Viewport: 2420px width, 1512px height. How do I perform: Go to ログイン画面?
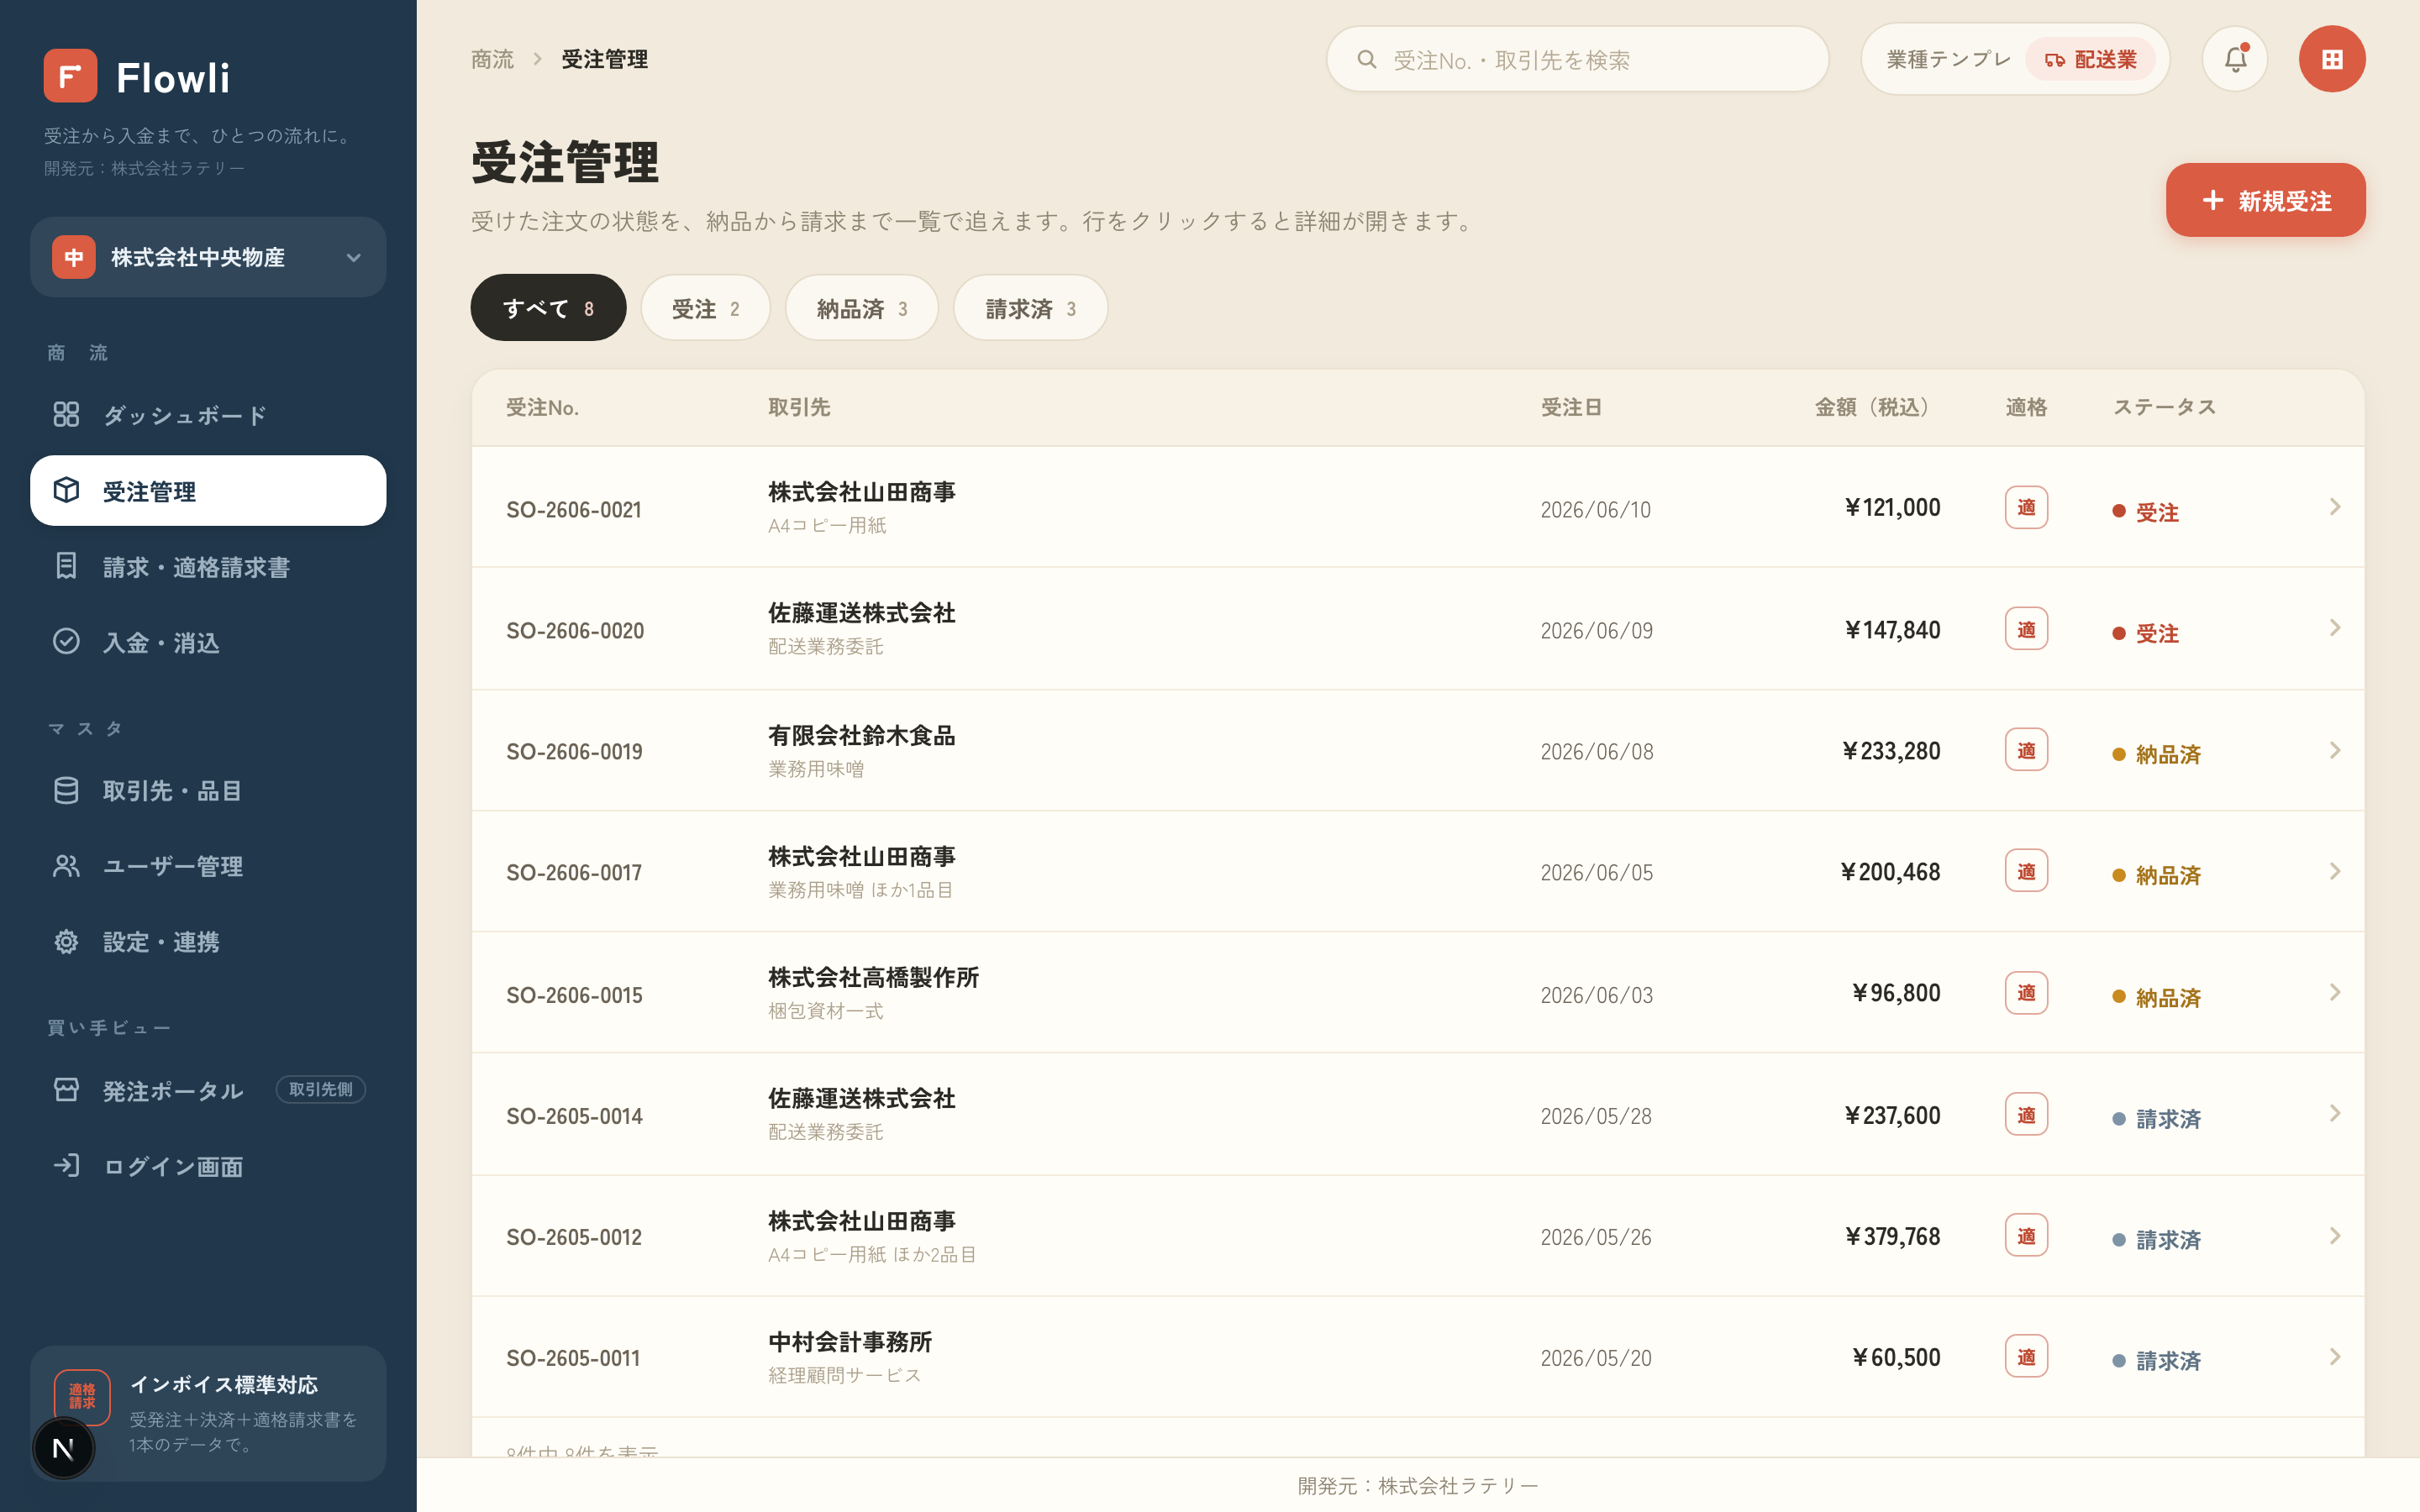click(x=208, y=1166)
